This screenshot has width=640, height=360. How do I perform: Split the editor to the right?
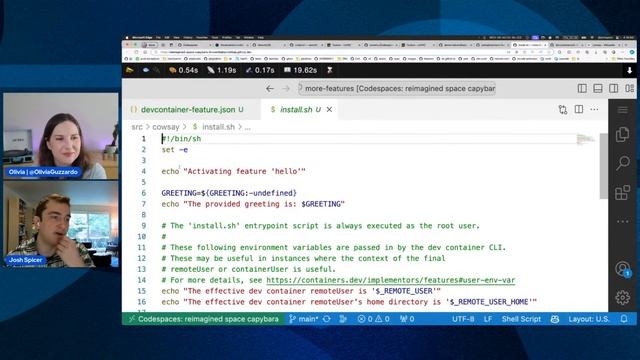(579, 109)
